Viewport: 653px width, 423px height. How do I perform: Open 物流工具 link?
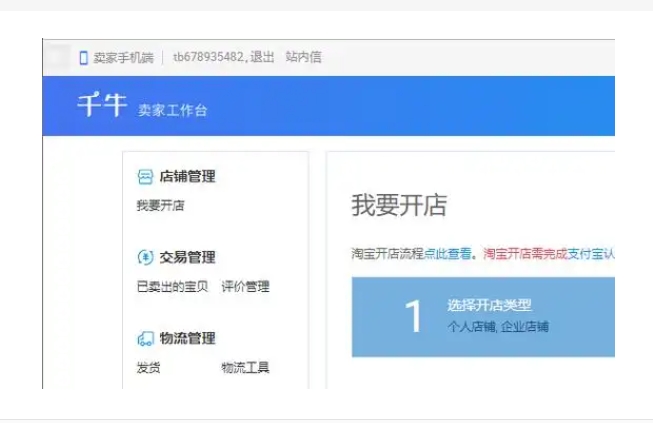pos(245,368)
